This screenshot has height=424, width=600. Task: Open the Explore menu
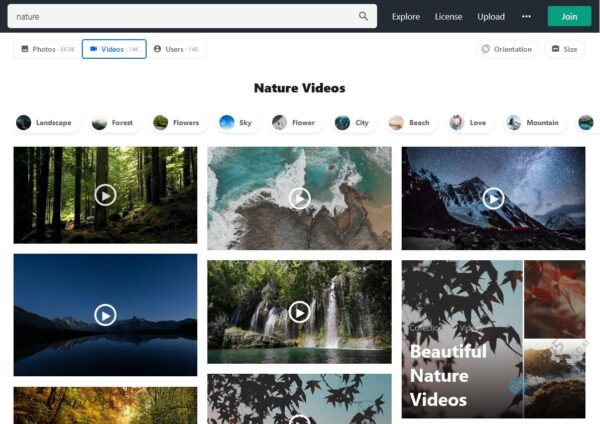(406, 16)
